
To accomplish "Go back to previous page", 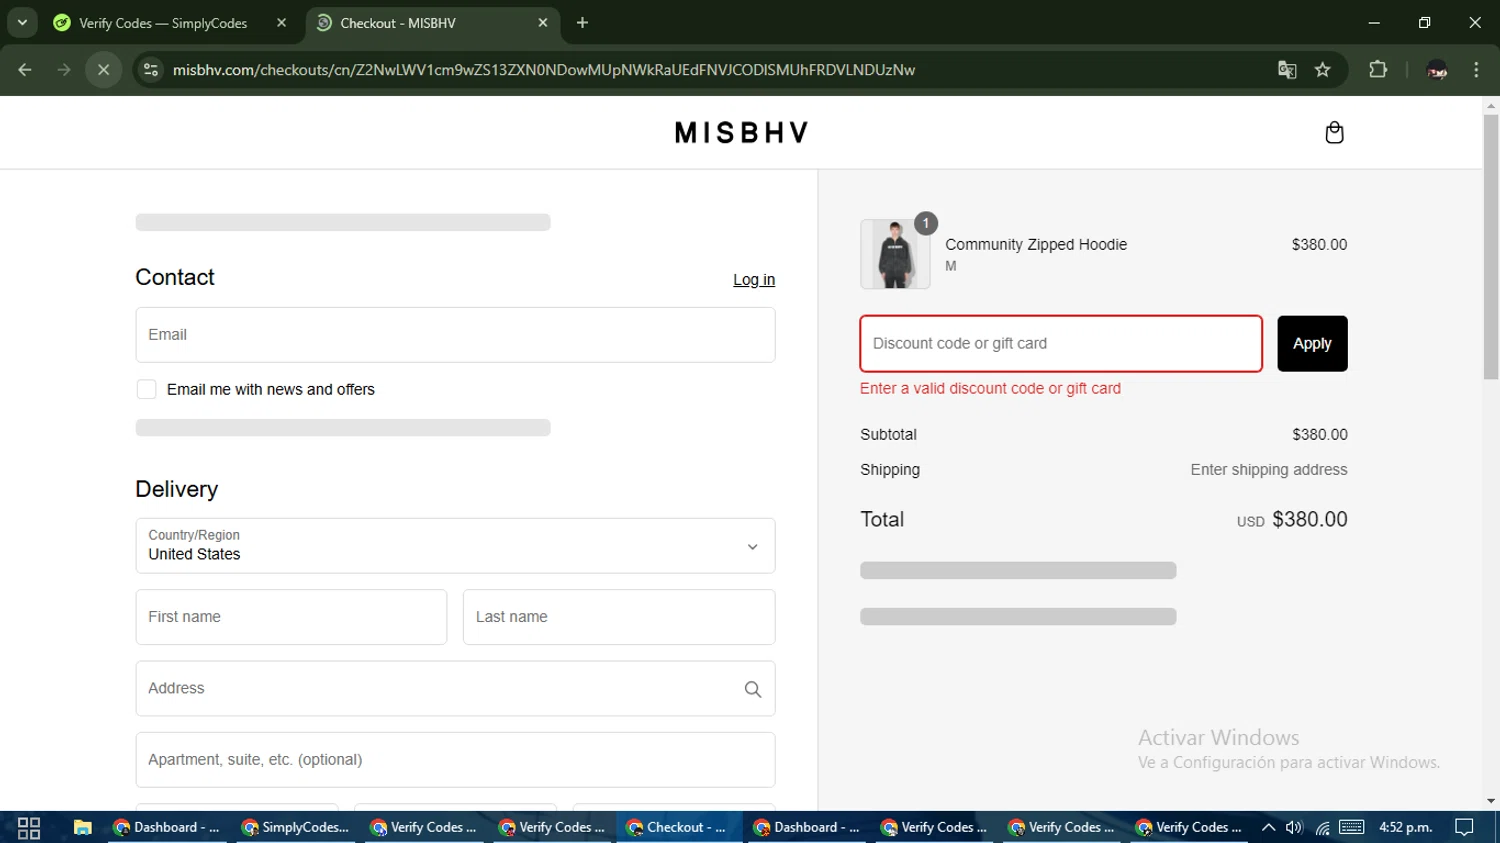I will [25, 70].
